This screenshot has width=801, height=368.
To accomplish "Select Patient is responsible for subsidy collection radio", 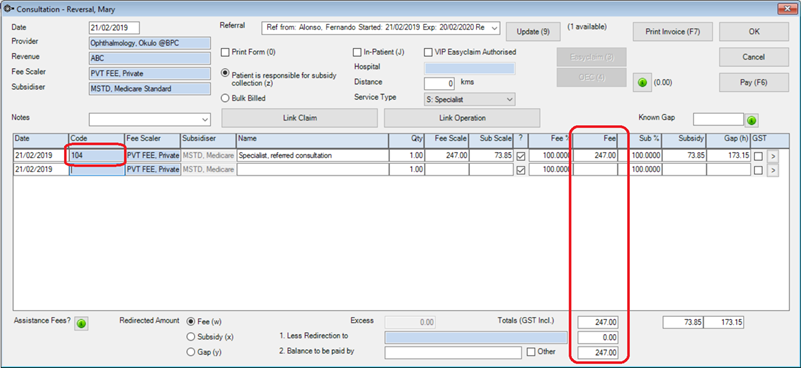I will point(225,73).
